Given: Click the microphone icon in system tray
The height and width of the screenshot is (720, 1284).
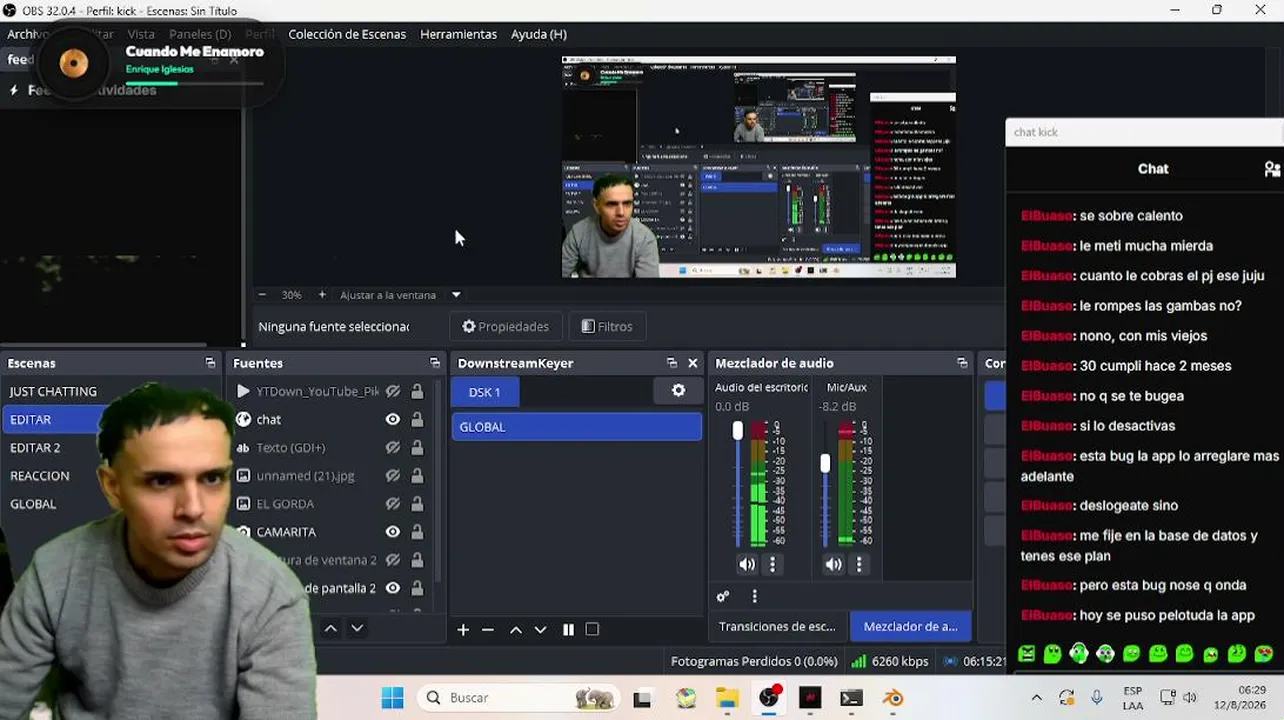Looking at the screenshot, I should (x=1097, y=698).
